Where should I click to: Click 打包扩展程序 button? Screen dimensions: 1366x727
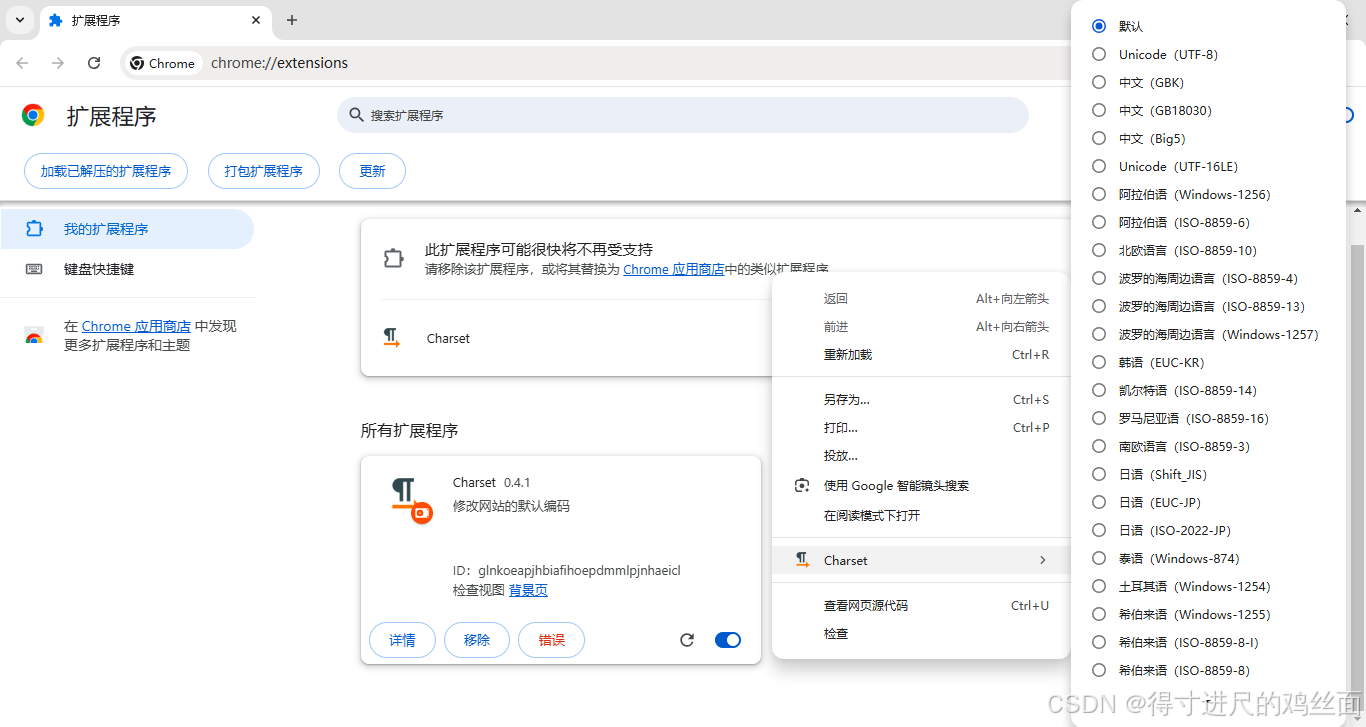[x=264, y=171]
